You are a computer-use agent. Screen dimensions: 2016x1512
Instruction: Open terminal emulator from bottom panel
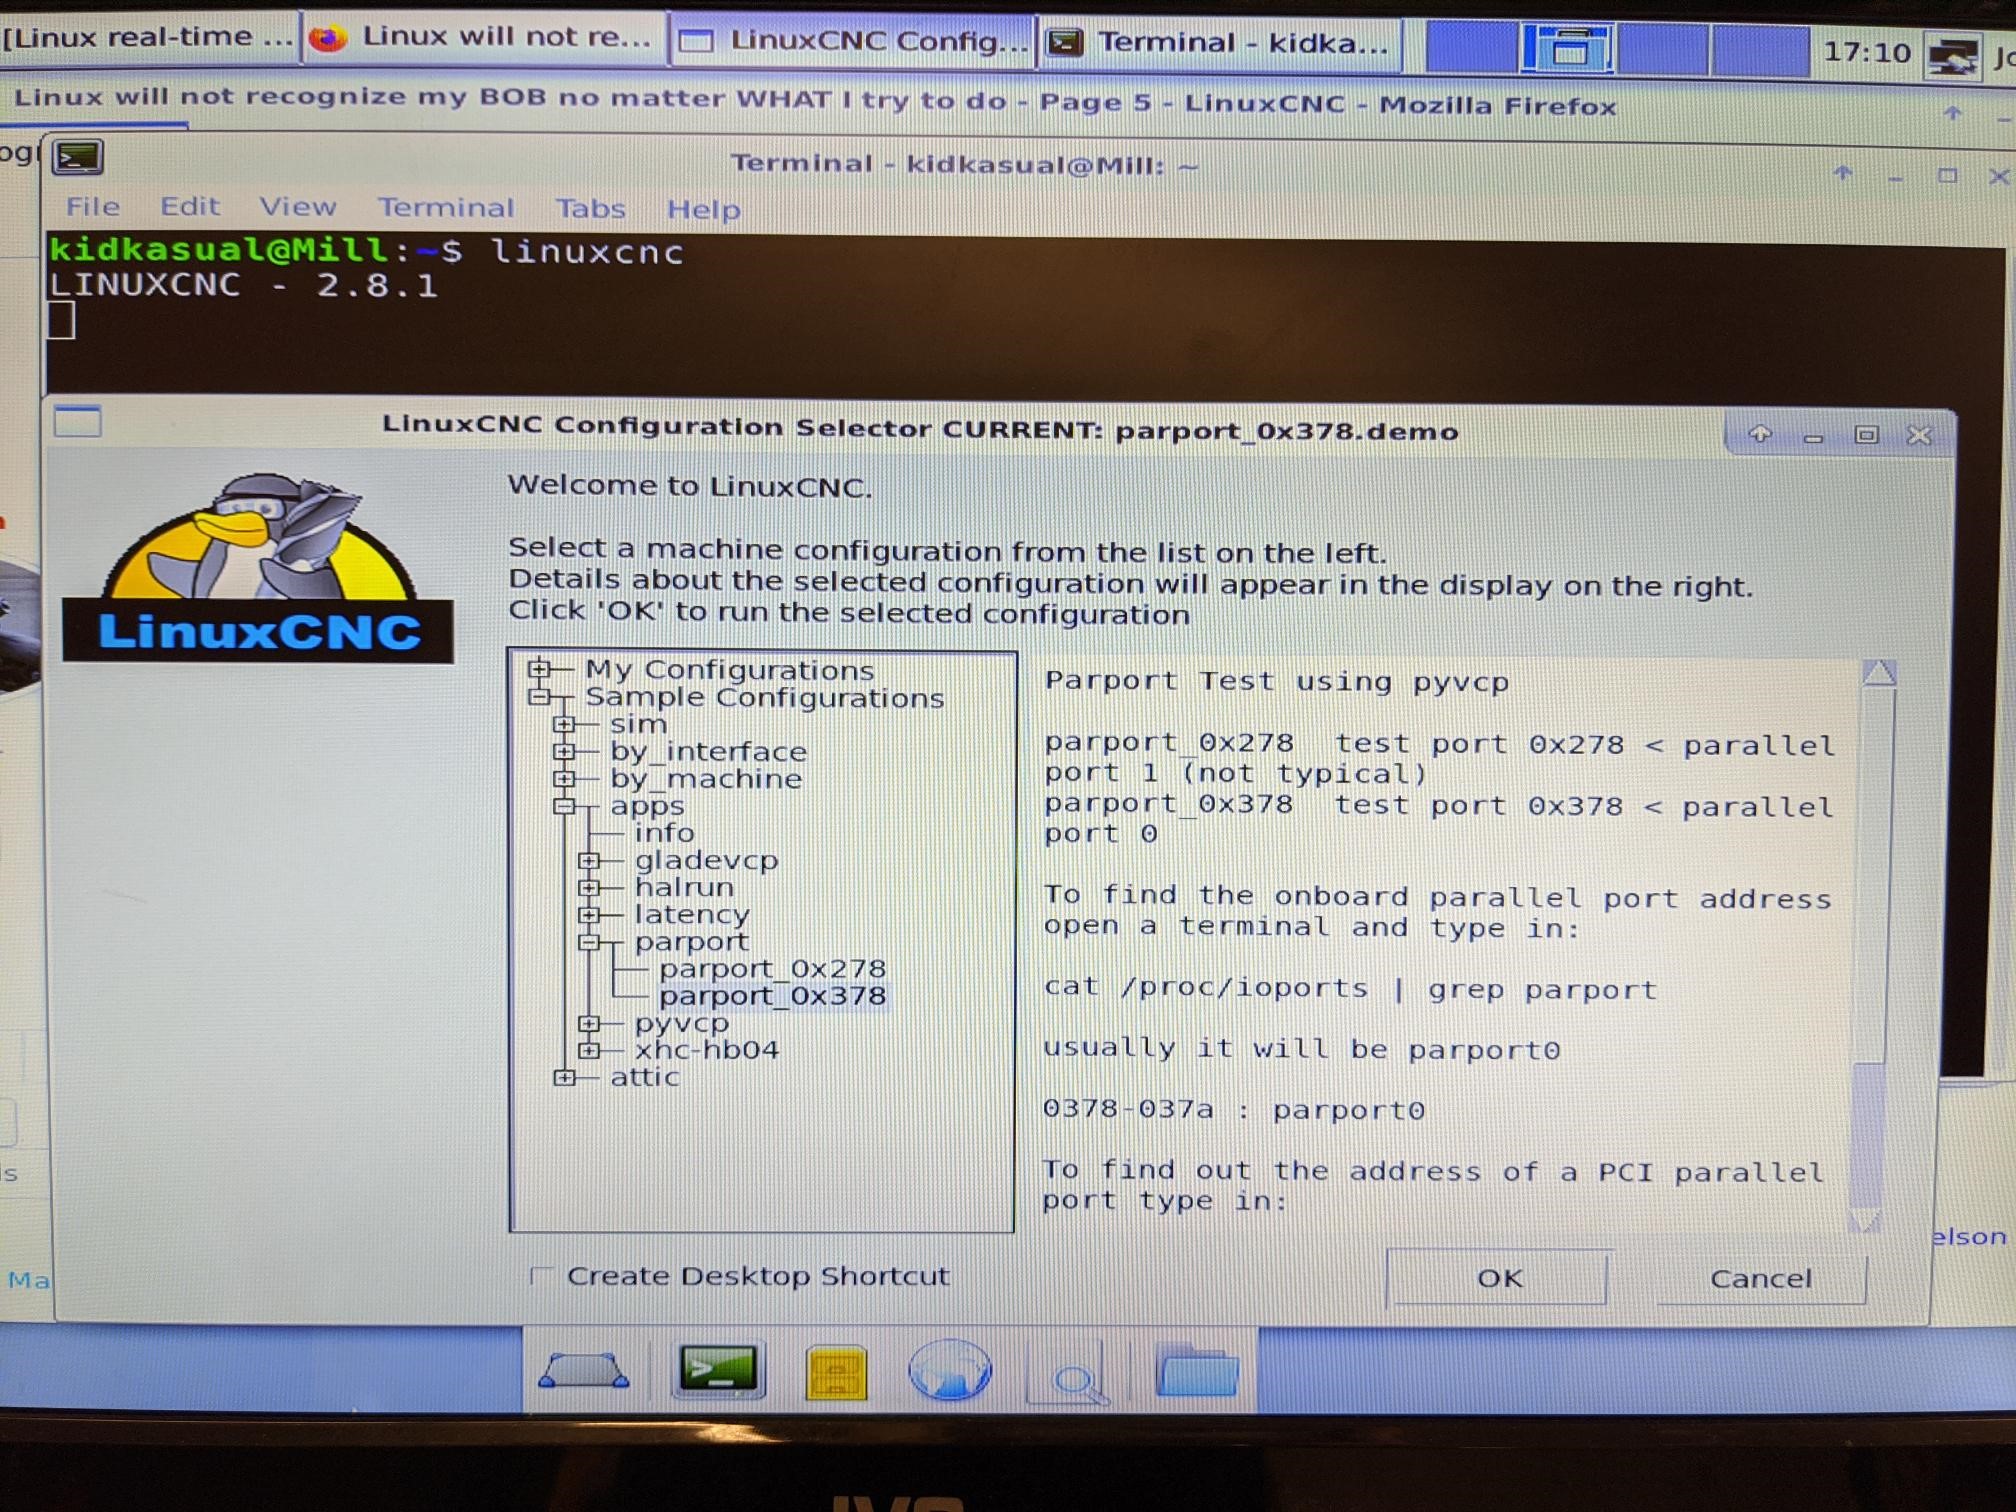[718, 1370]
